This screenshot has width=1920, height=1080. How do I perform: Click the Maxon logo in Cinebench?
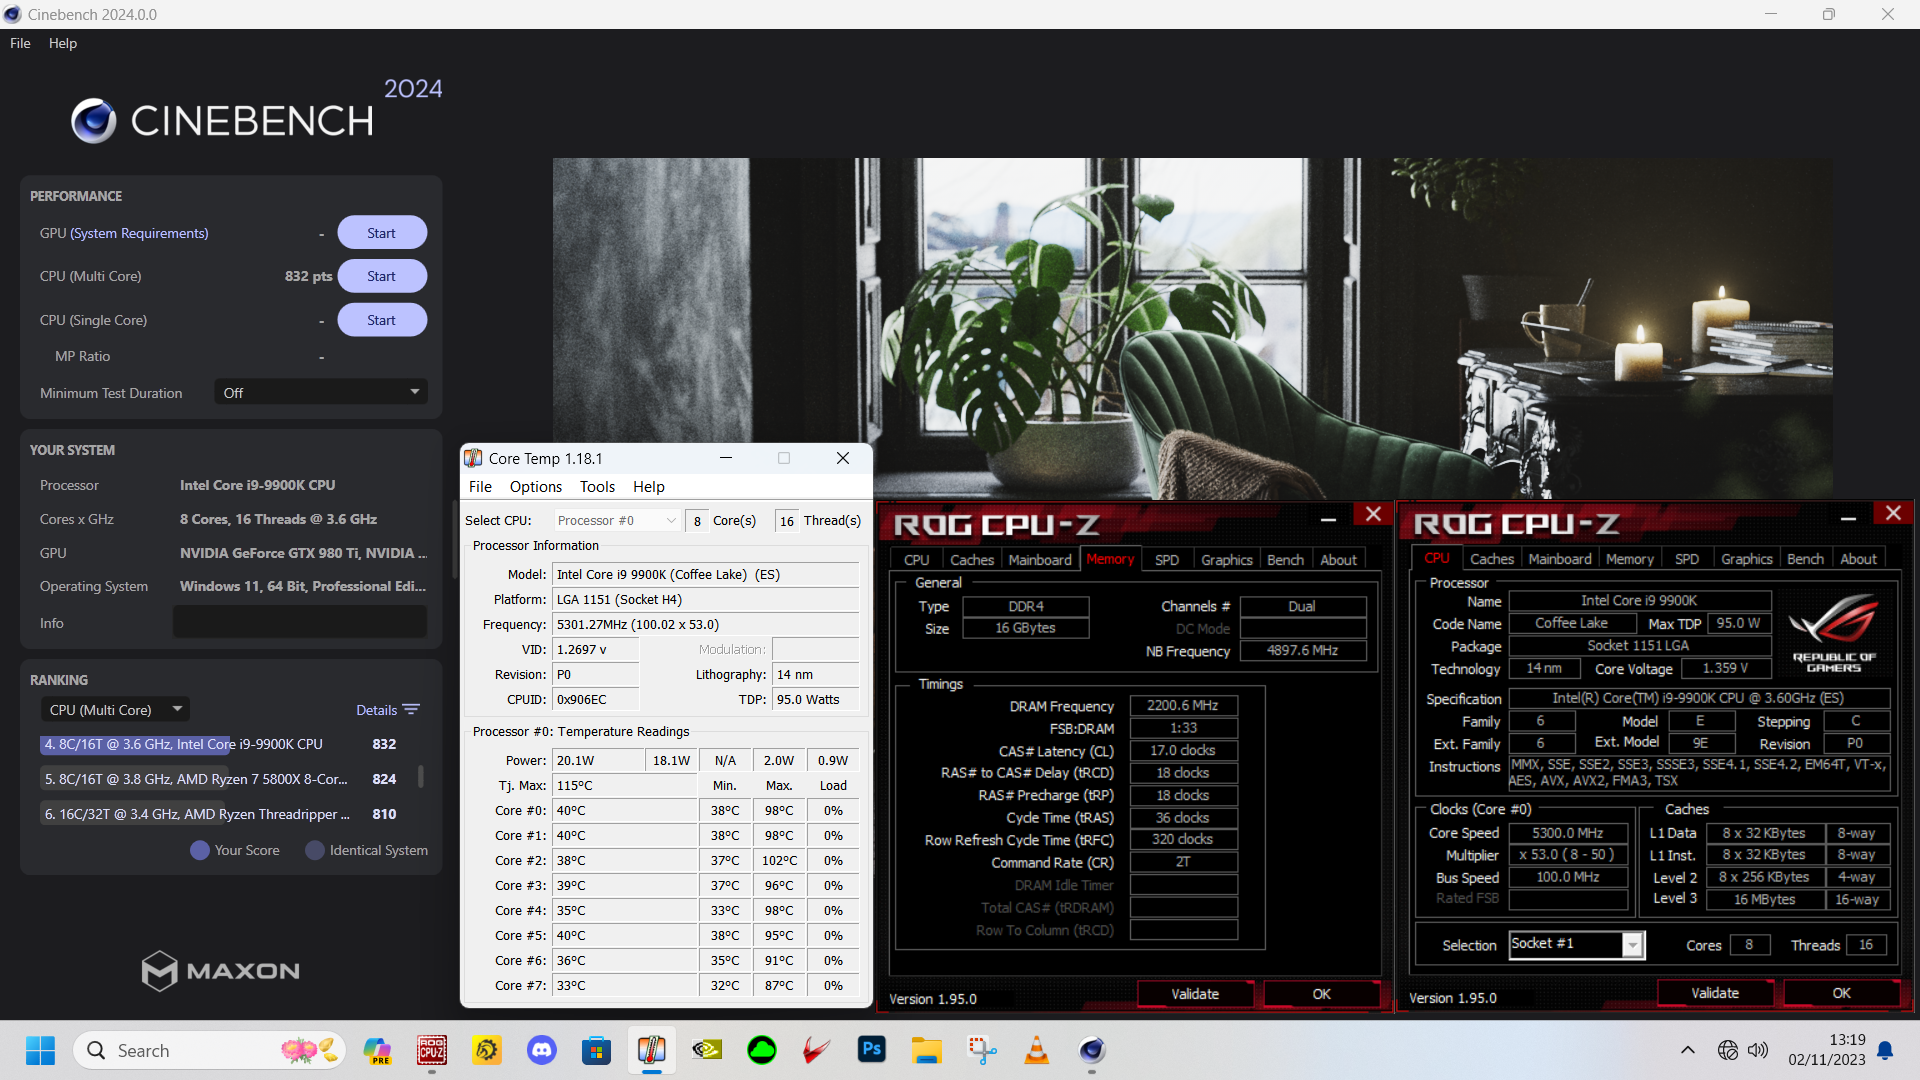(x=220, y=970)
